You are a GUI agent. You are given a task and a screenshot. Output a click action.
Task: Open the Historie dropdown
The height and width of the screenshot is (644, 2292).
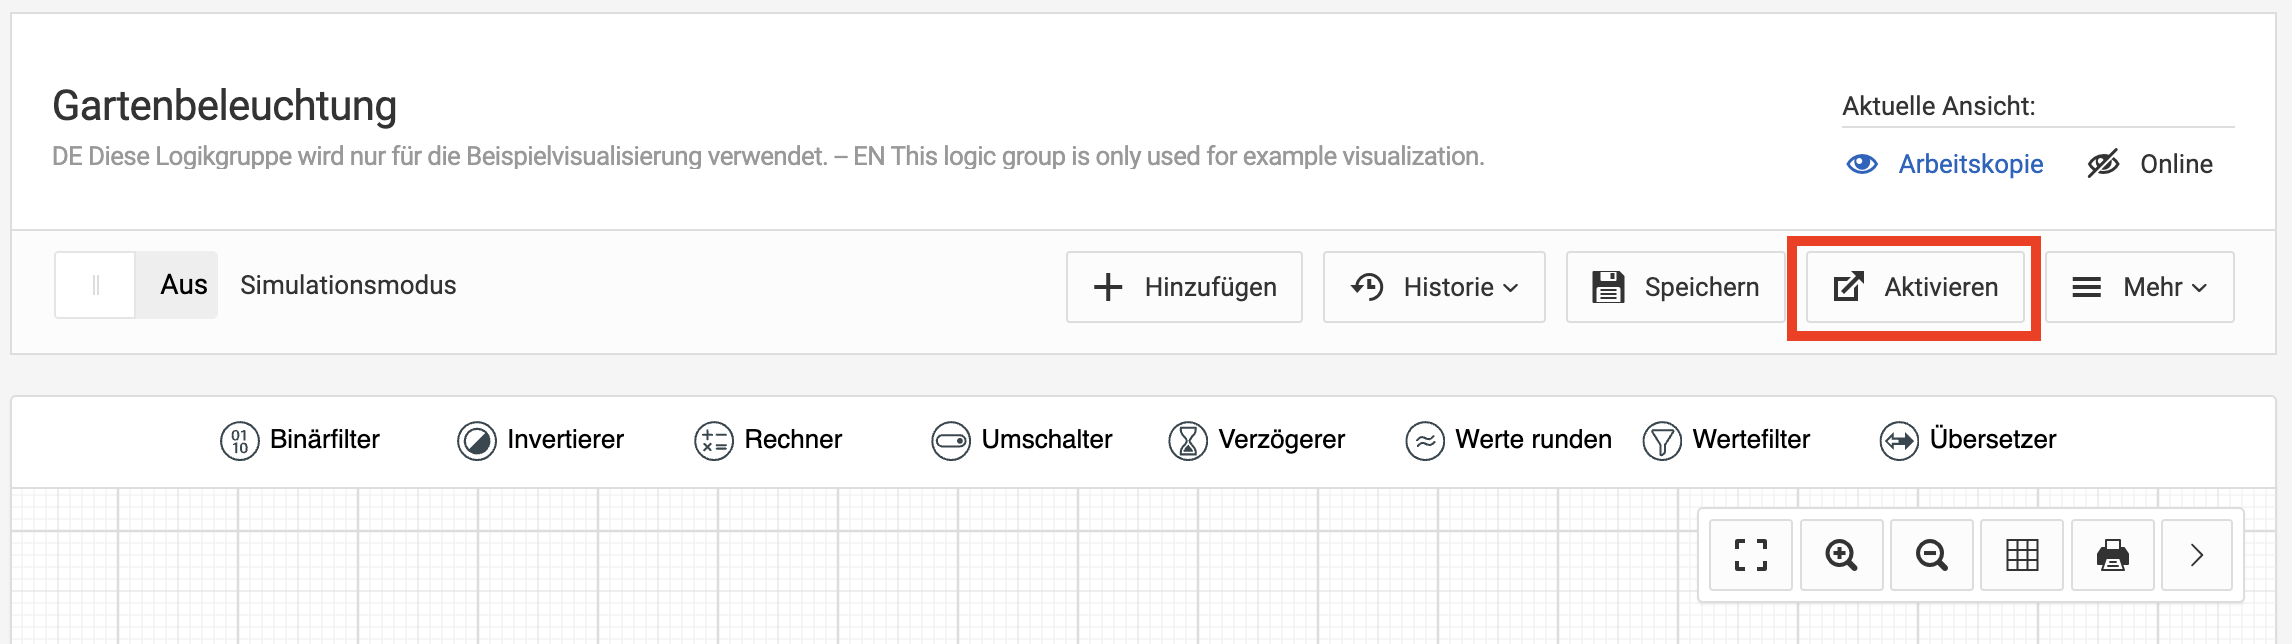tap(1434, 287)
